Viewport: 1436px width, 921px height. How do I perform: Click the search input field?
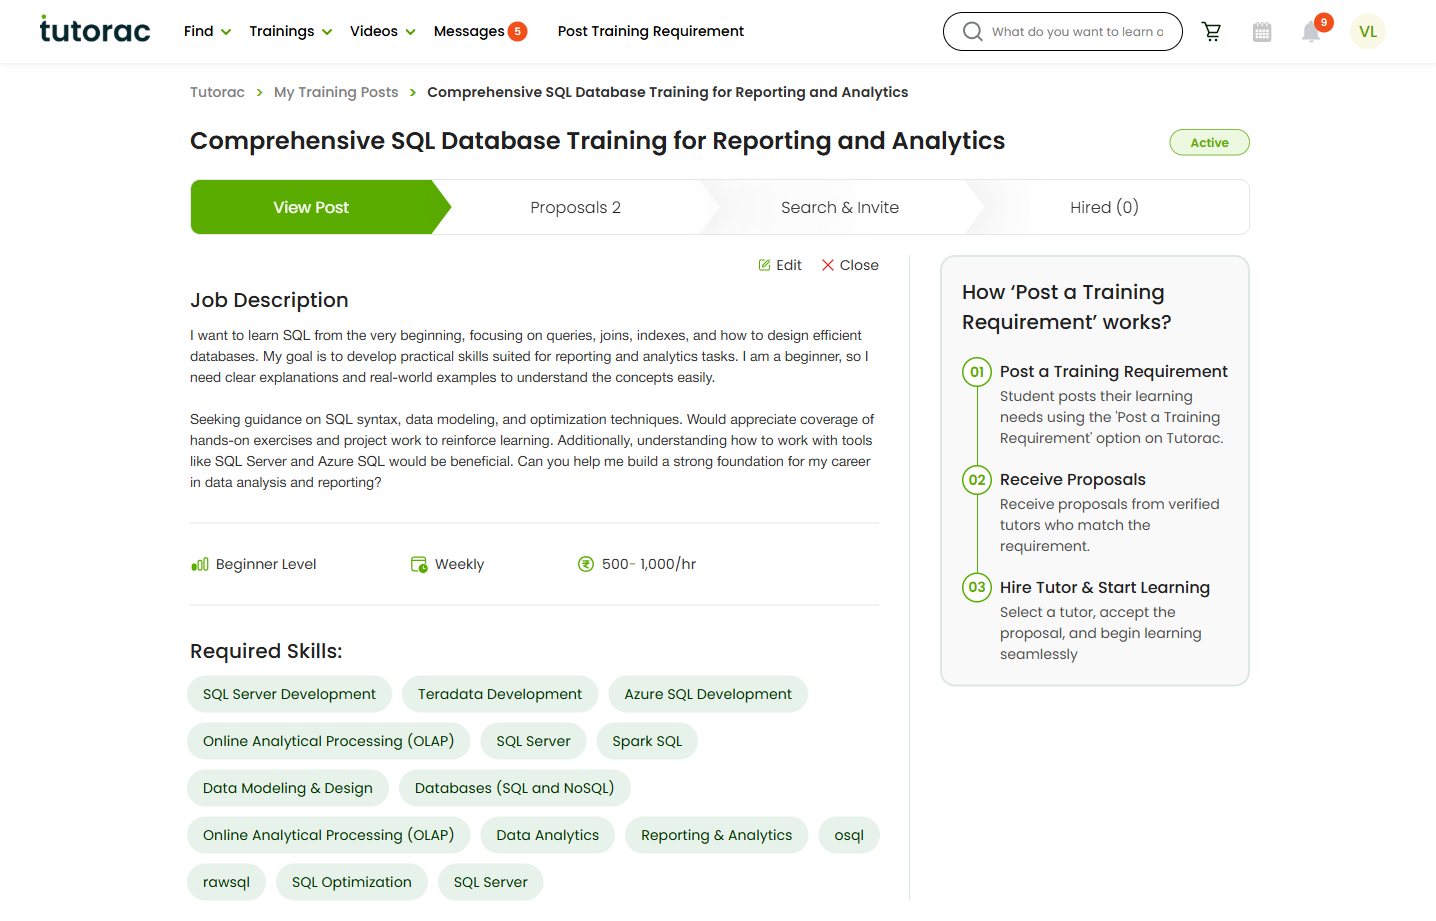(x=1077, y=32)
